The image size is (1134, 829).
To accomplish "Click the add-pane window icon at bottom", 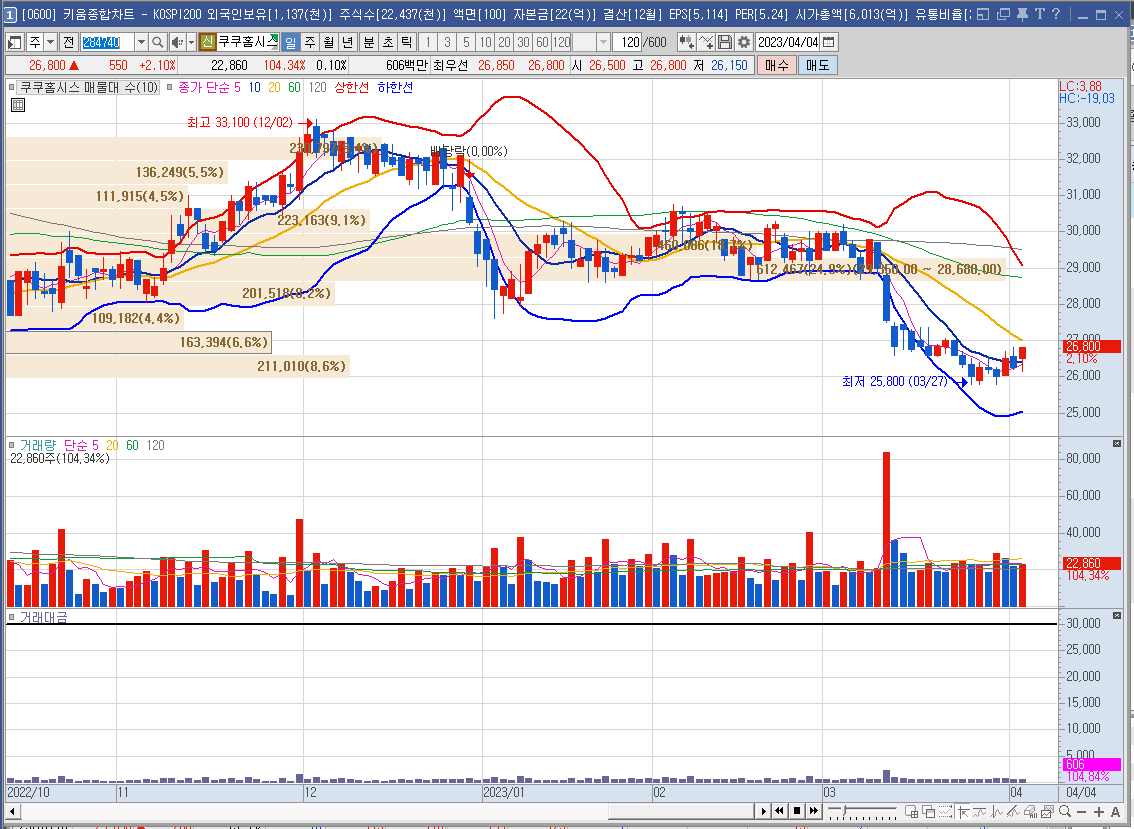I will click(x=912, y=812).
